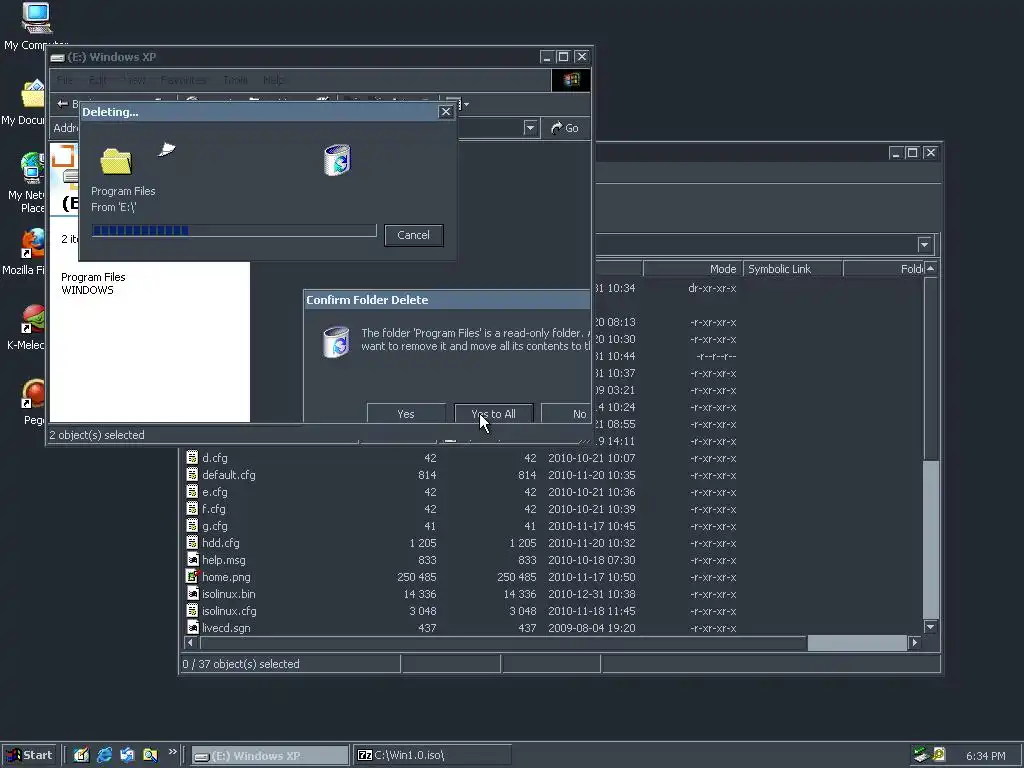The width and height of the screenshot is (1024, 768).
Task: Click first quick launch icon beside Start
Action: [81, 755]
